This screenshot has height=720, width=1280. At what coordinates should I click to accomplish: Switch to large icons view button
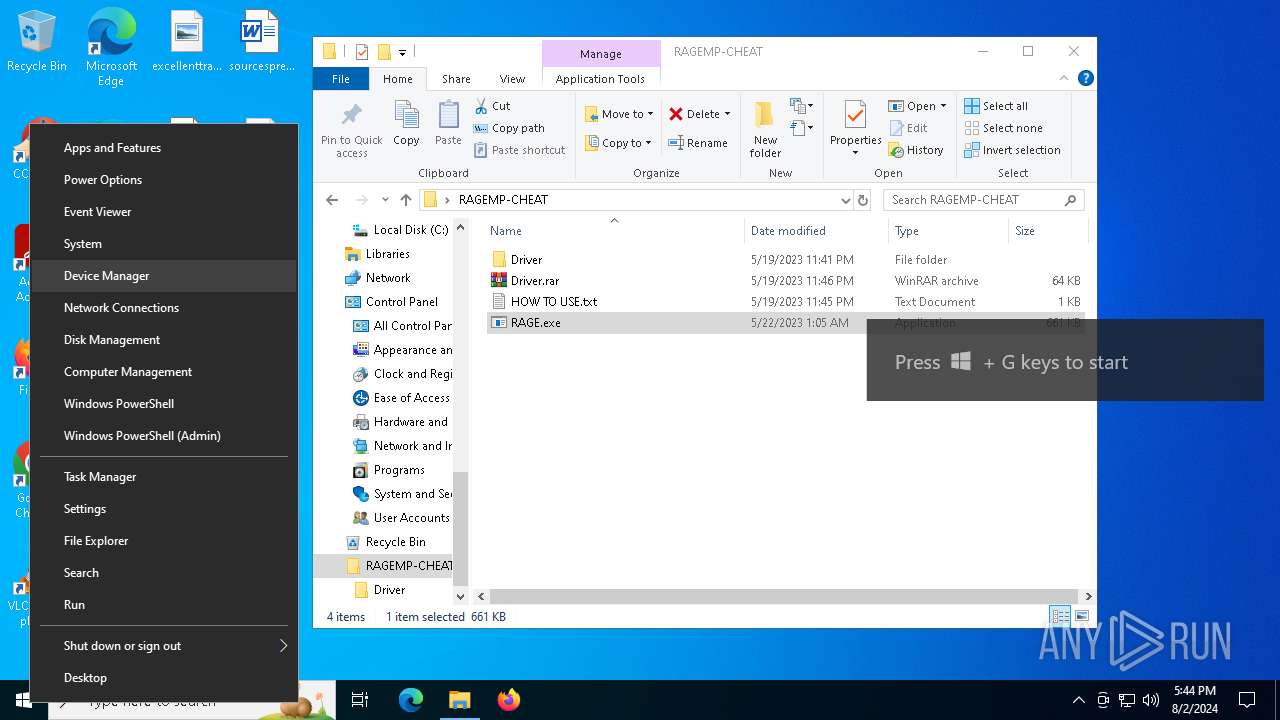tap(1081, 616)
